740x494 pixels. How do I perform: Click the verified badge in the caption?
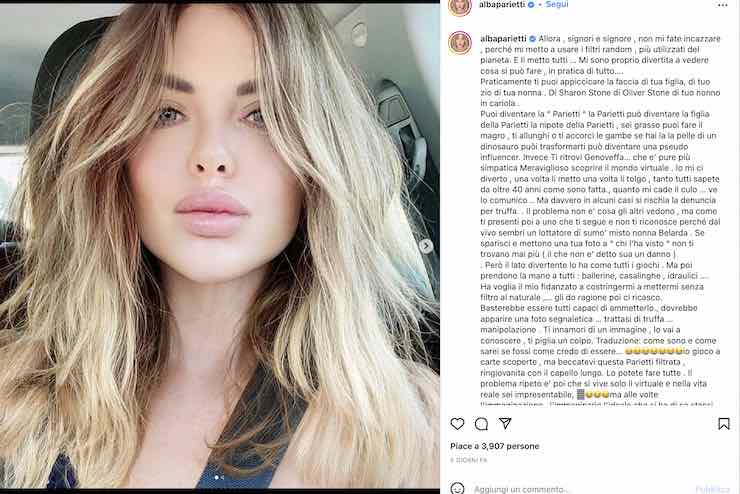coord(532,39)
